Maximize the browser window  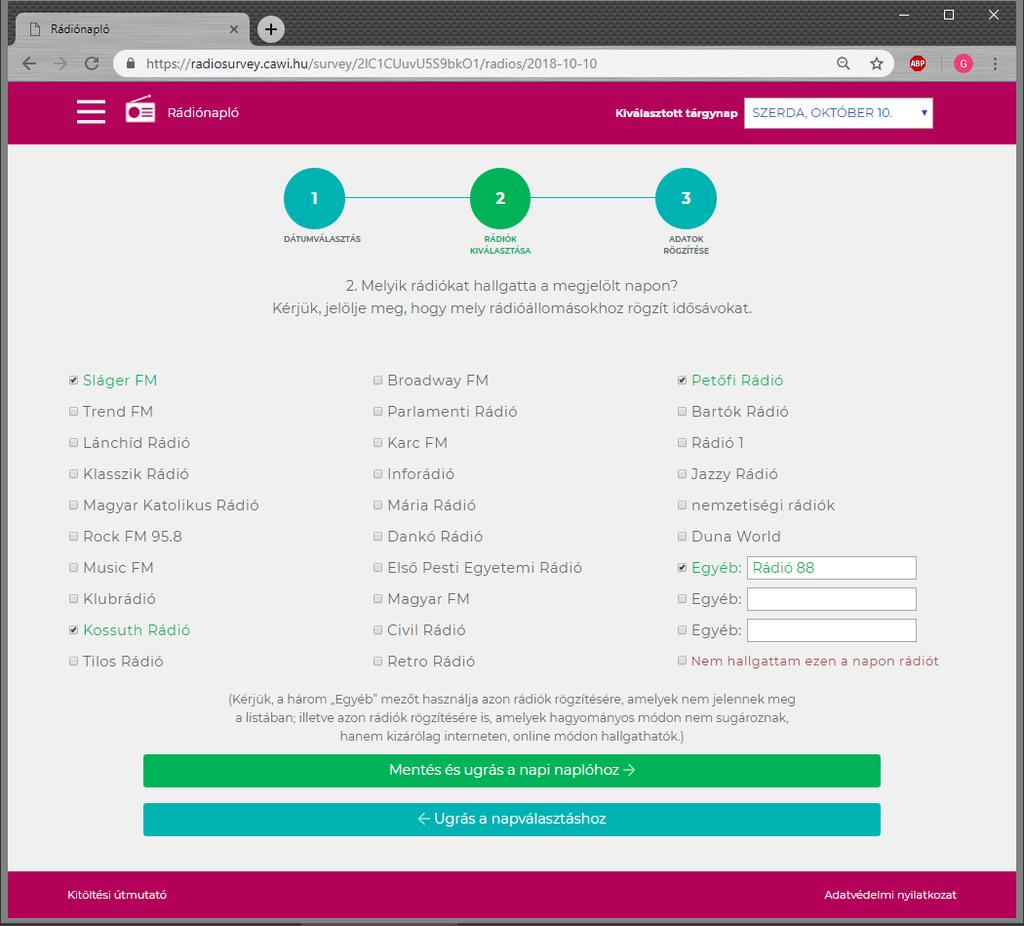pyautogui.click(x=949, y=14)
